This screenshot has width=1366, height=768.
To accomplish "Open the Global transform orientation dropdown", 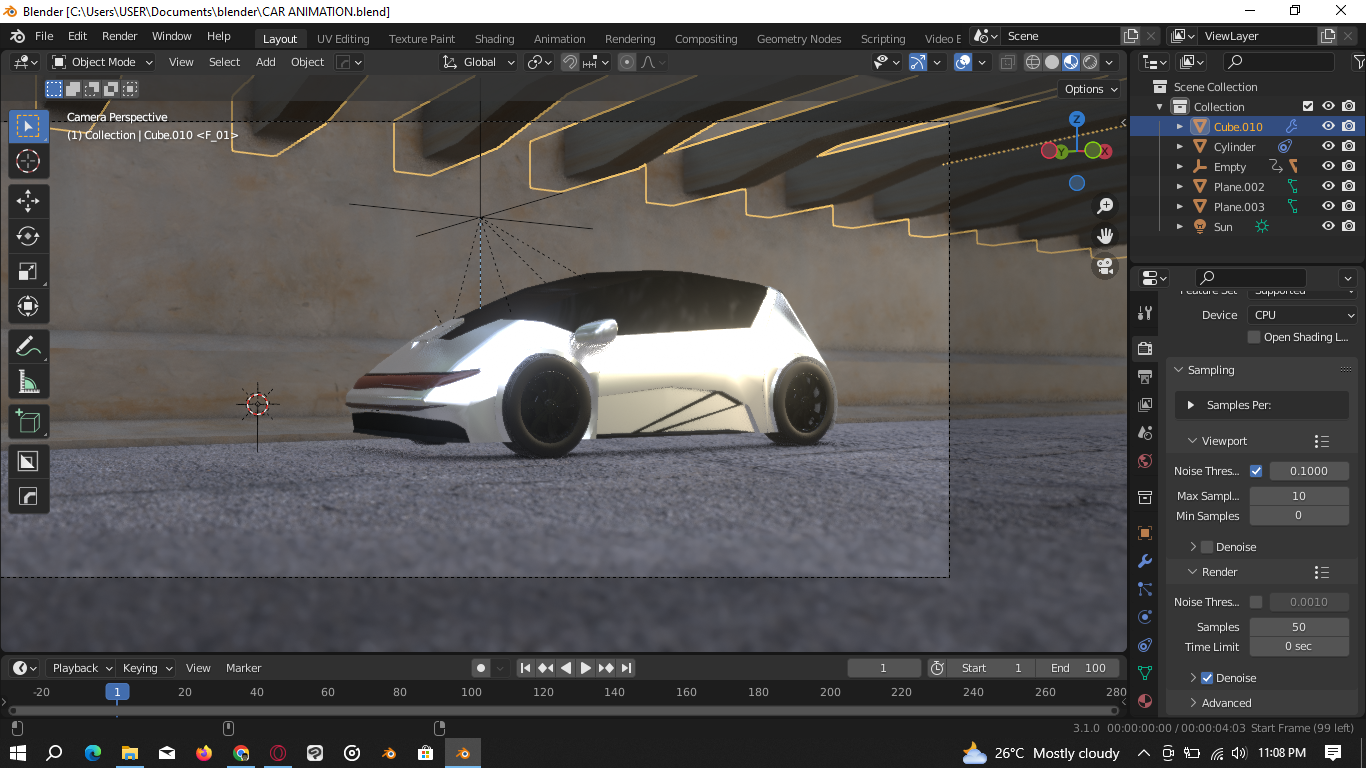I will click(x=478, y=62).
